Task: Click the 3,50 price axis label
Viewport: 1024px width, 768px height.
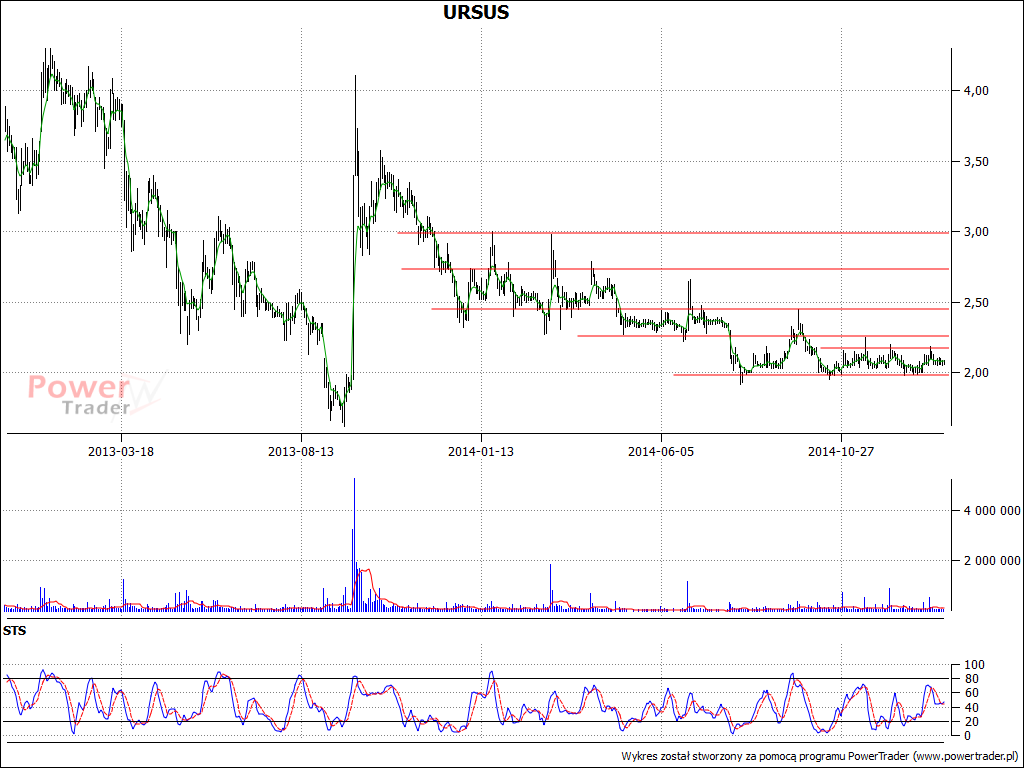Action: point(976,161)
